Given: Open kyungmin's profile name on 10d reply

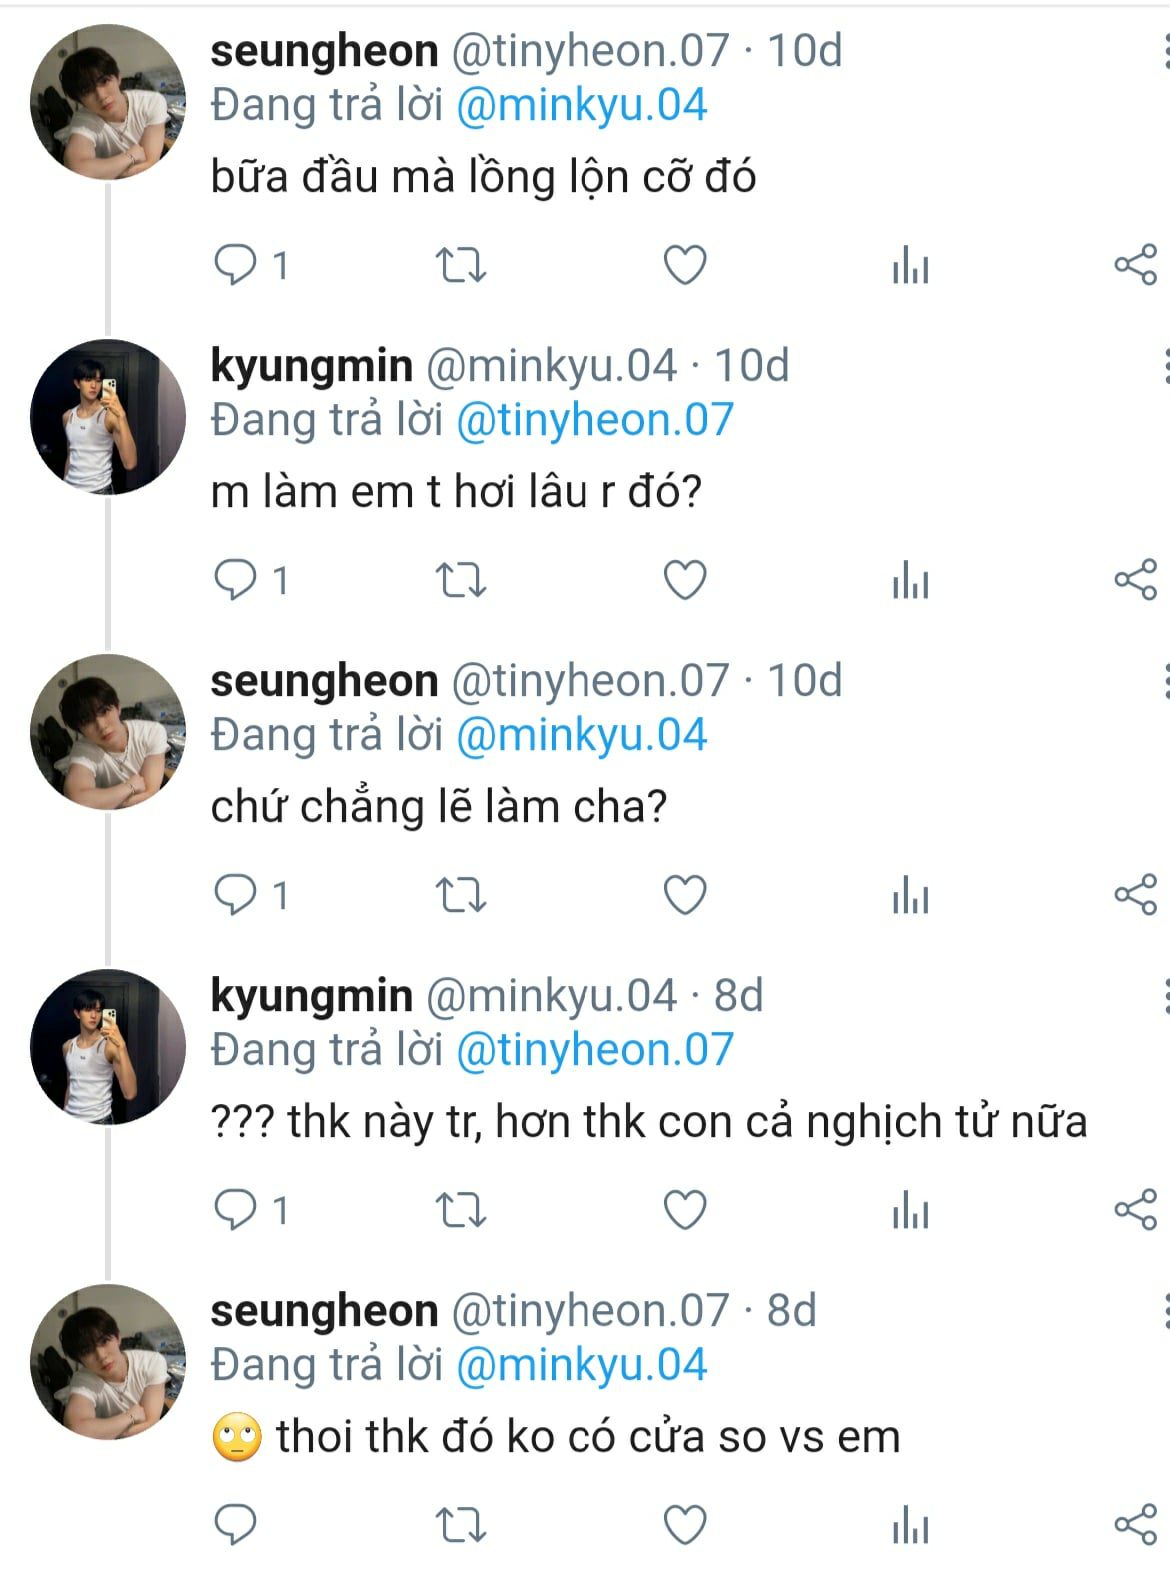Looking at the screenshot, I should pyautogui.click(x=311, y=366).
